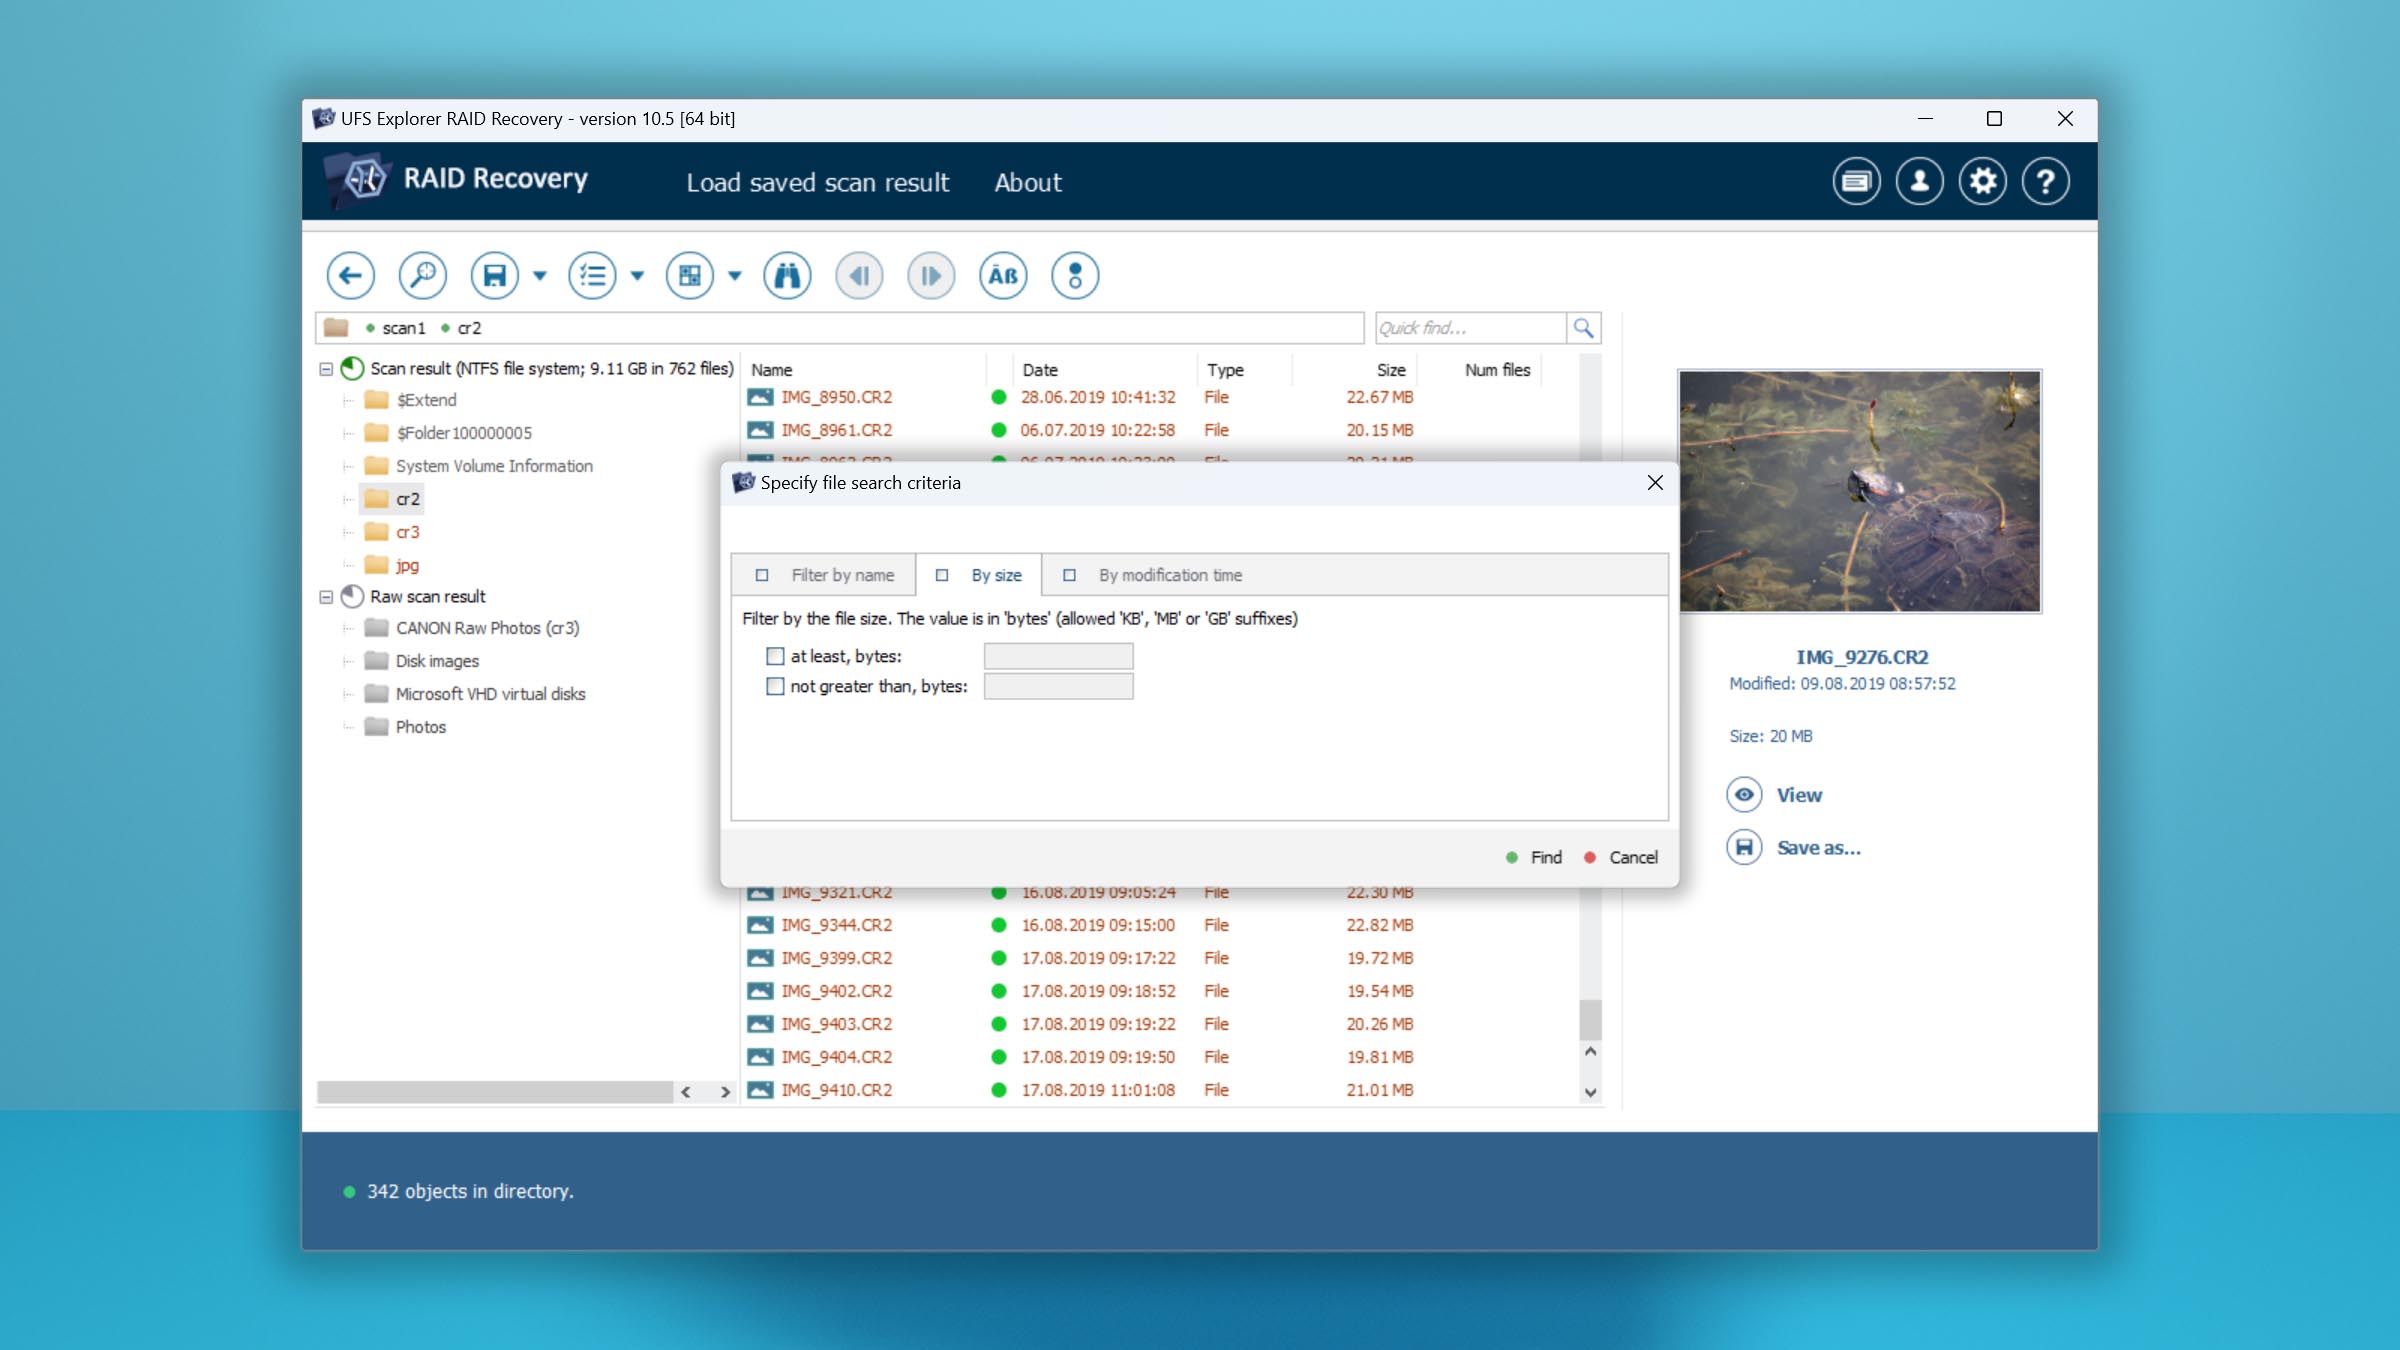Image resolution: width=2400 pixels, height=1350 pixels.
Task: Click the binoculars find toolbar icon
Action: tap(787, 275)
